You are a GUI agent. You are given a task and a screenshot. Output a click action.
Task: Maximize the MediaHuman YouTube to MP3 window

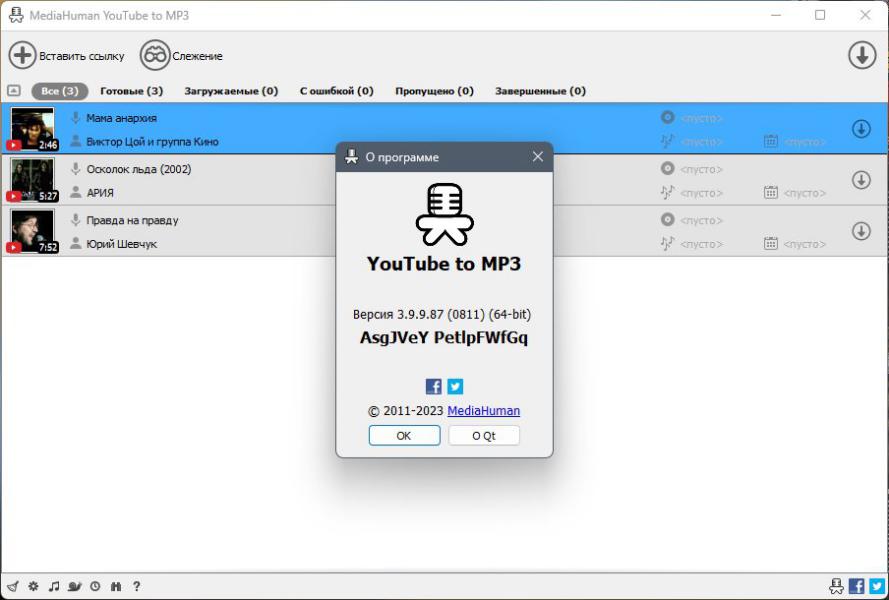820,15
